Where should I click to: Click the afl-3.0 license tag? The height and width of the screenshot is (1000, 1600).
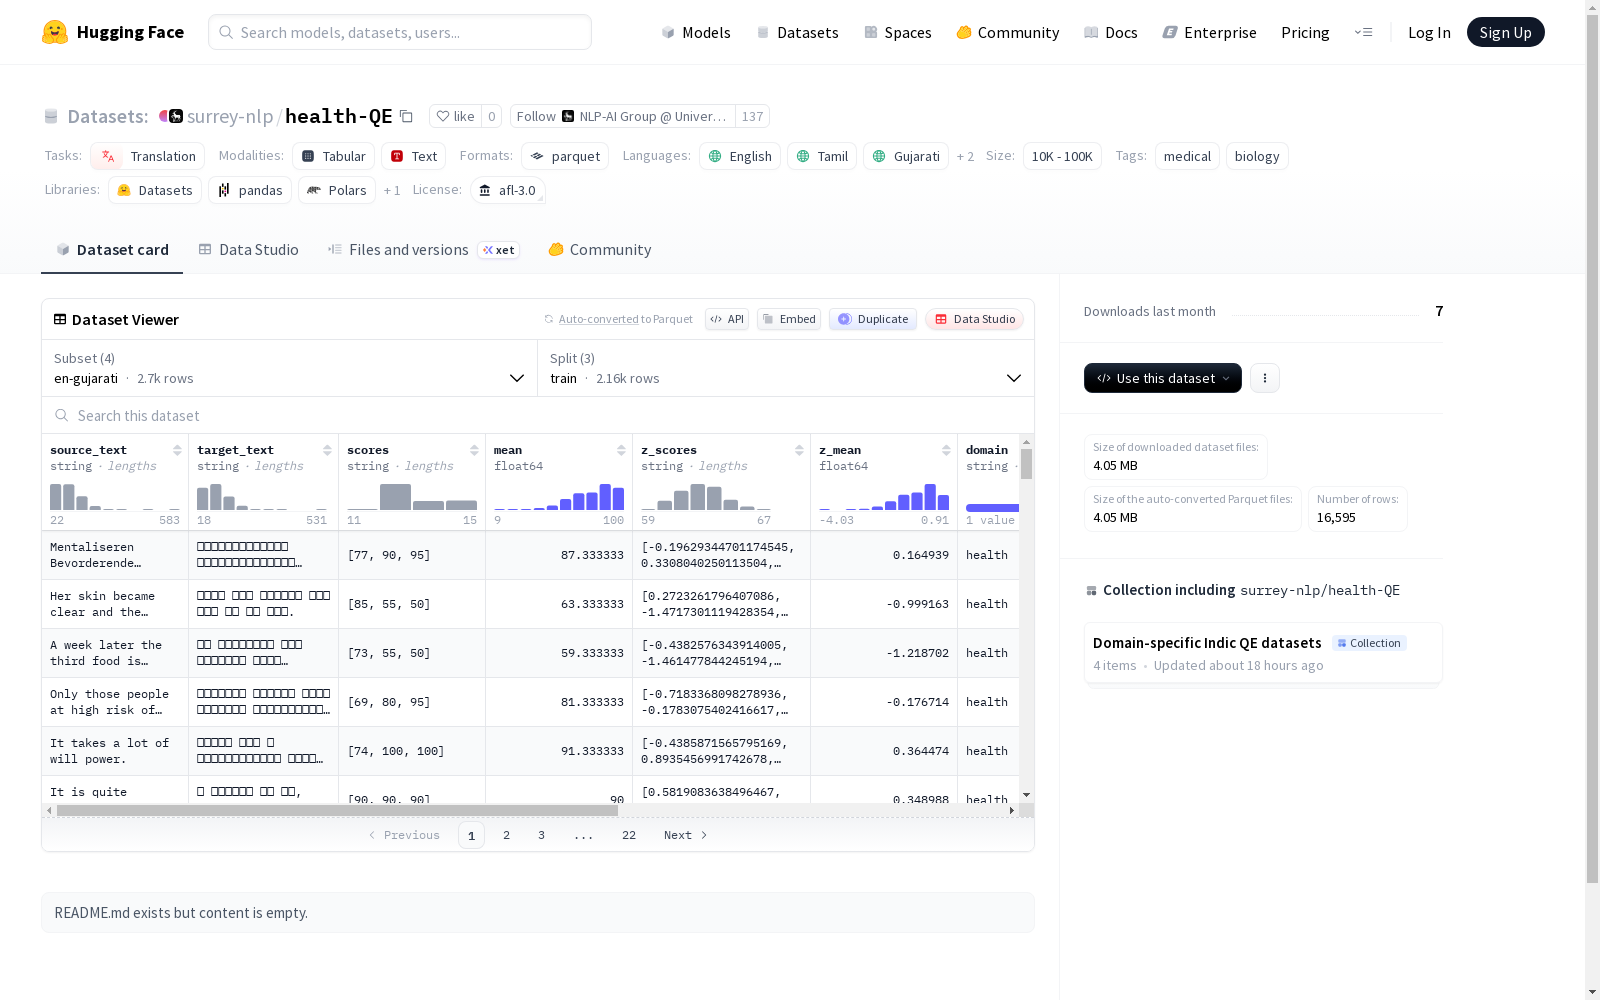[x=507, y=190]
